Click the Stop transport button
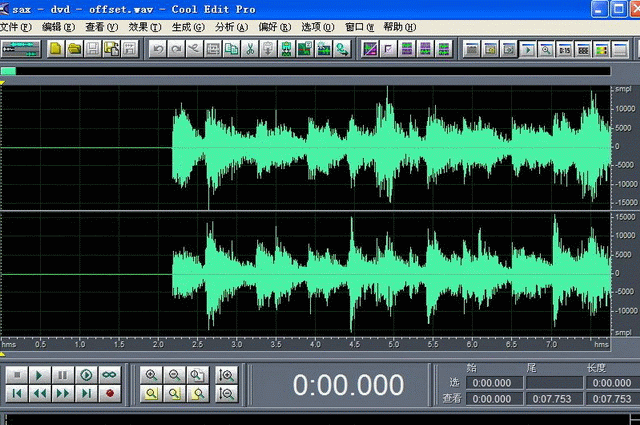The image size is (640, 425). [17, 375]
